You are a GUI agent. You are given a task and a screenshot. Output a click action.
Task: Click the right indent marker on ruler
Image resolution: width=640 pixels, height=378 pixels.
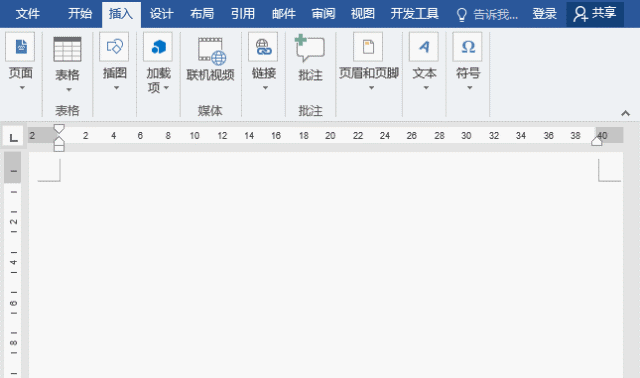597,141
